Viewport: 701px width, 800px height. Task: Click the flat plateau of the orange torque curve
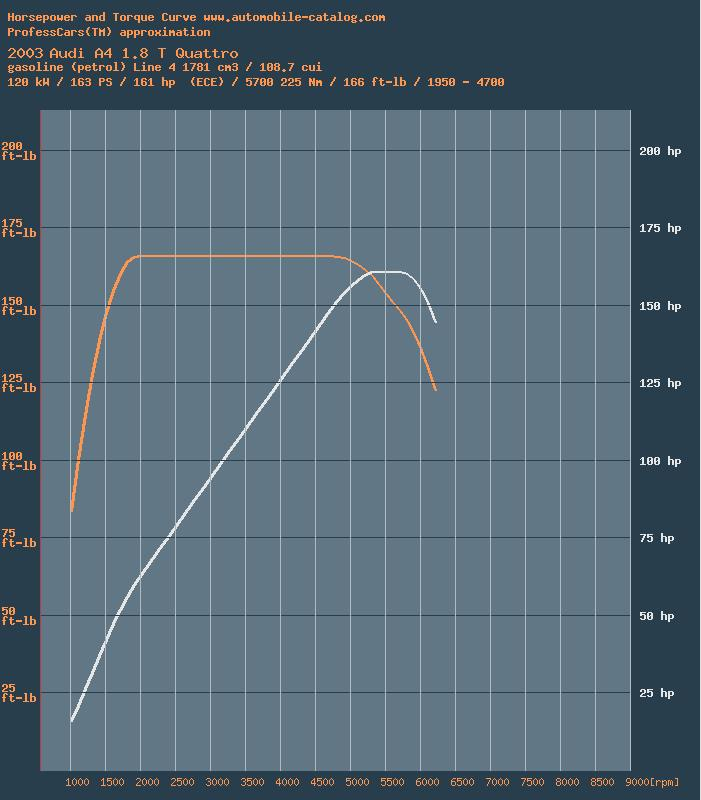pyautogui.click(x=240, y=256)
